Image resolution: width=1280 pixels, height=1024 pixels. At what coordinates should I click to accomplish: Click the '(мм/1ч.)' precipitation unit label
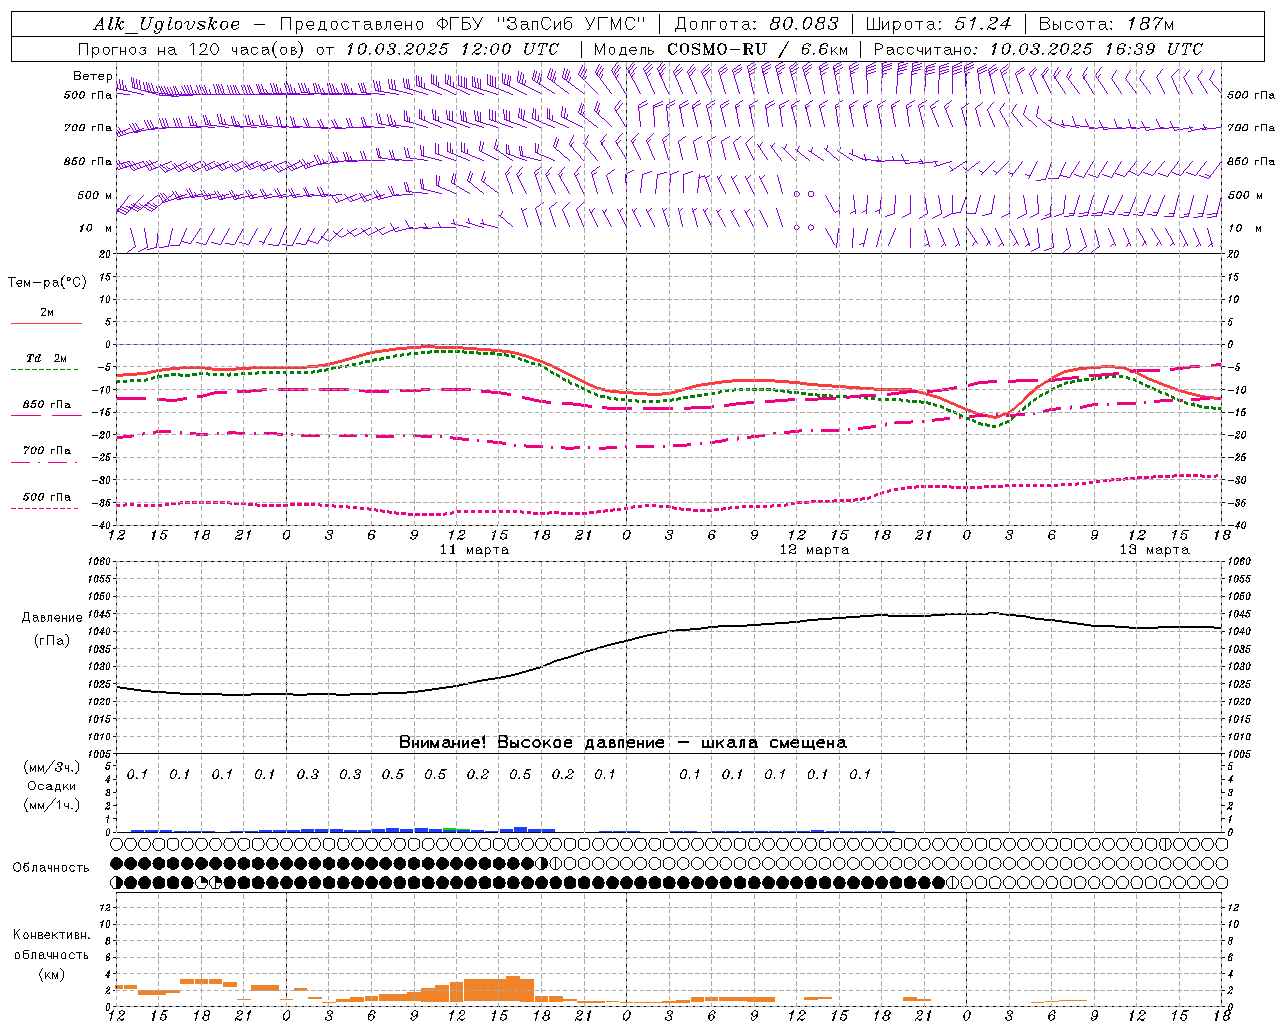52,805
